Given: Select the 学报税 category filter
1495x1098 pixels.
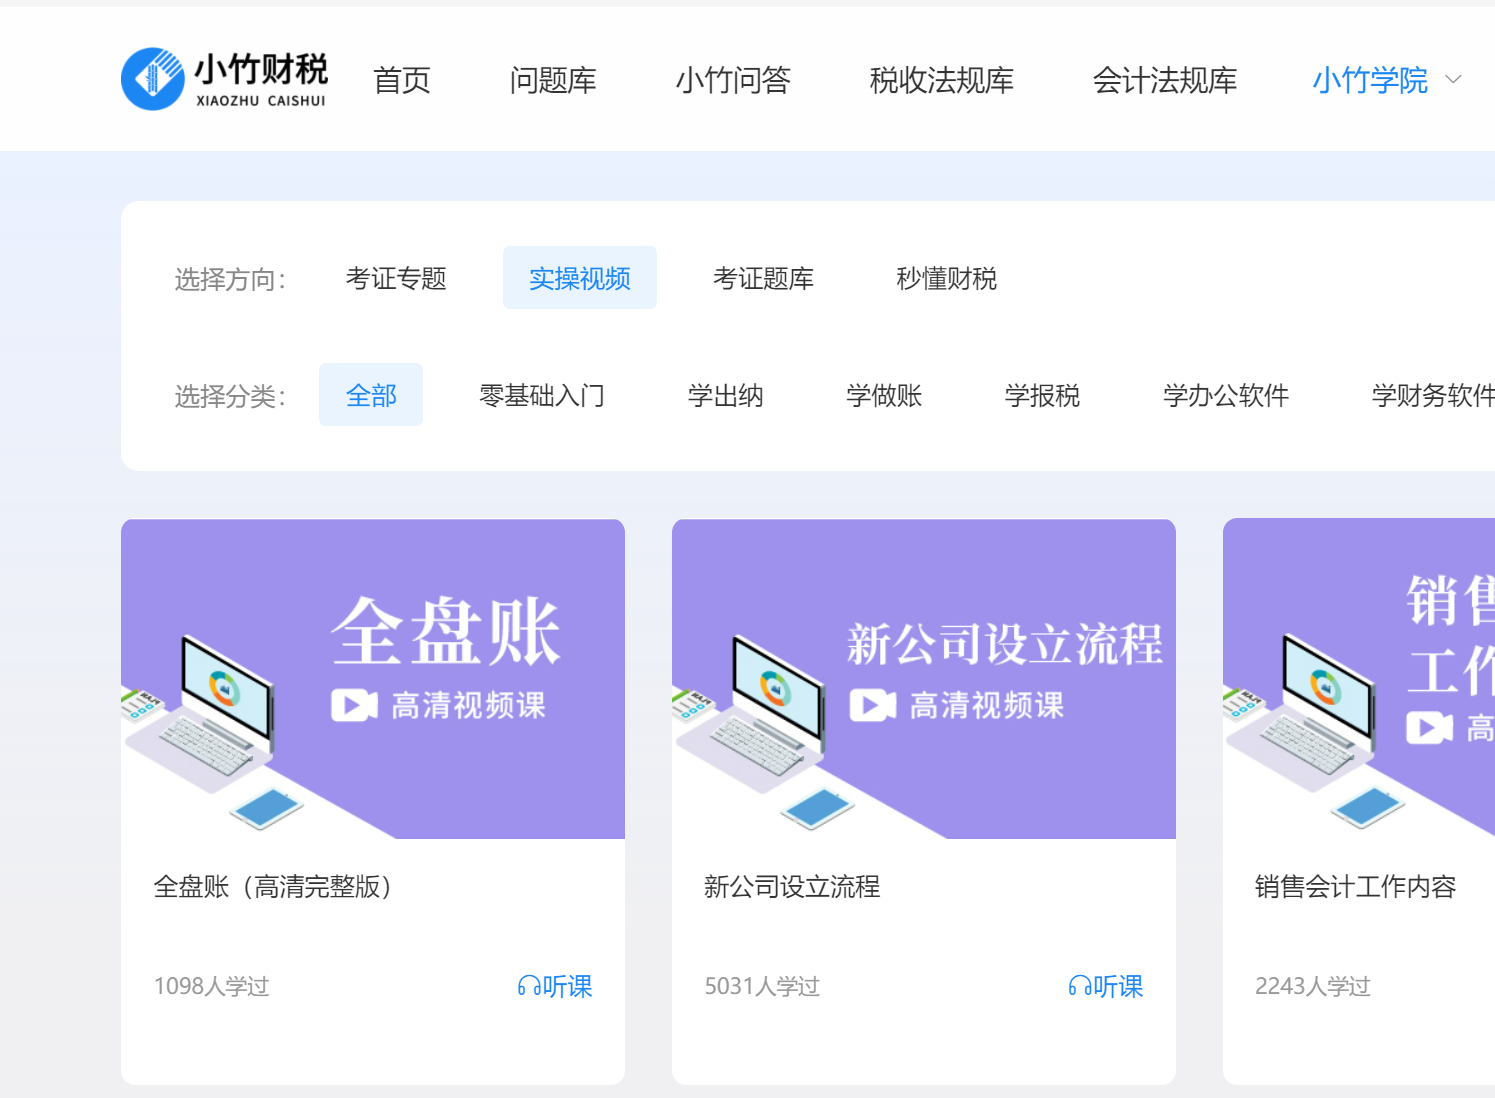Looking at the screenshot, I should coord(1042,395).
